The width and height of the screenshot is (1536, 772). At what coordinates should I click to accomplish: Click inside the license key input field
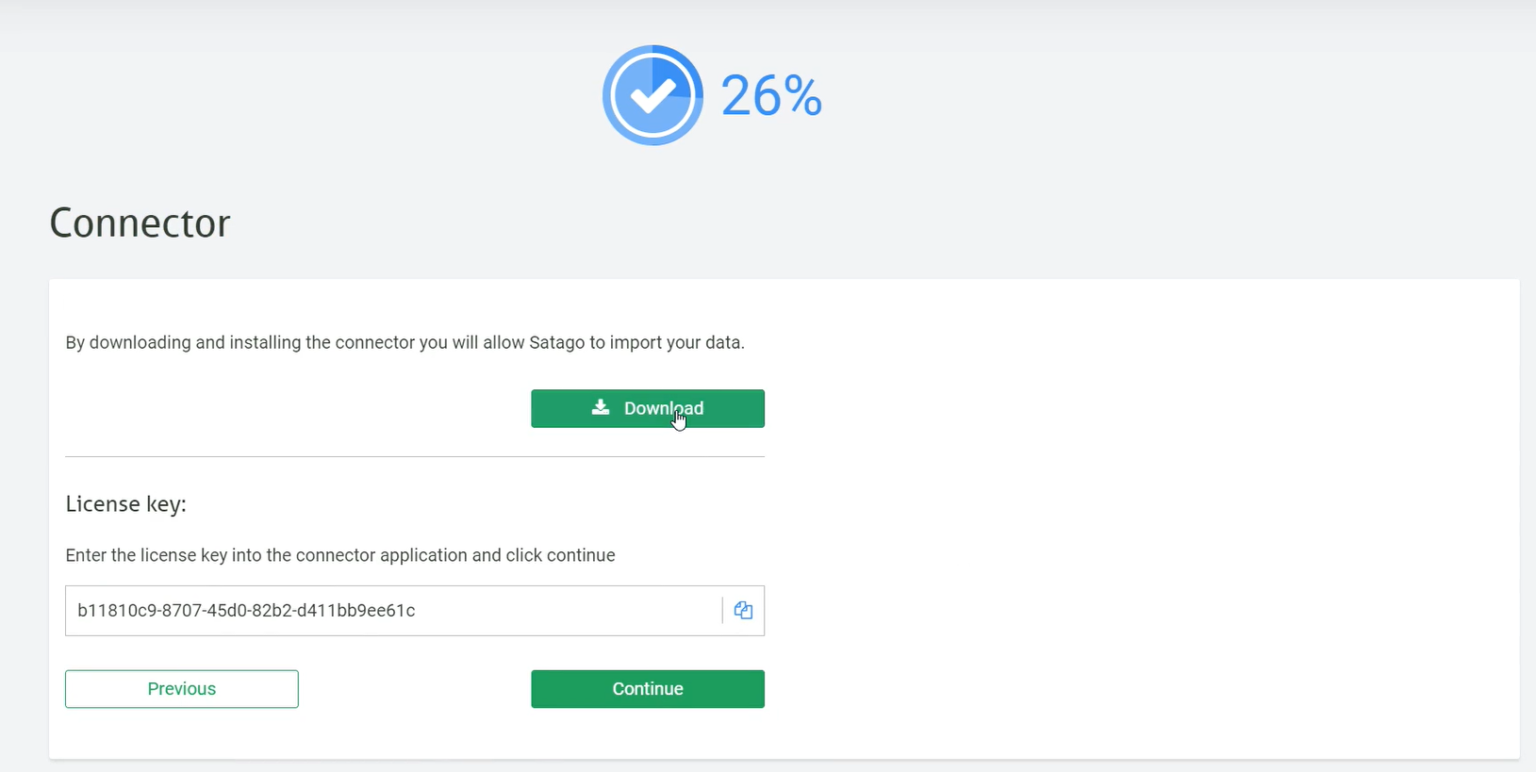560,610
